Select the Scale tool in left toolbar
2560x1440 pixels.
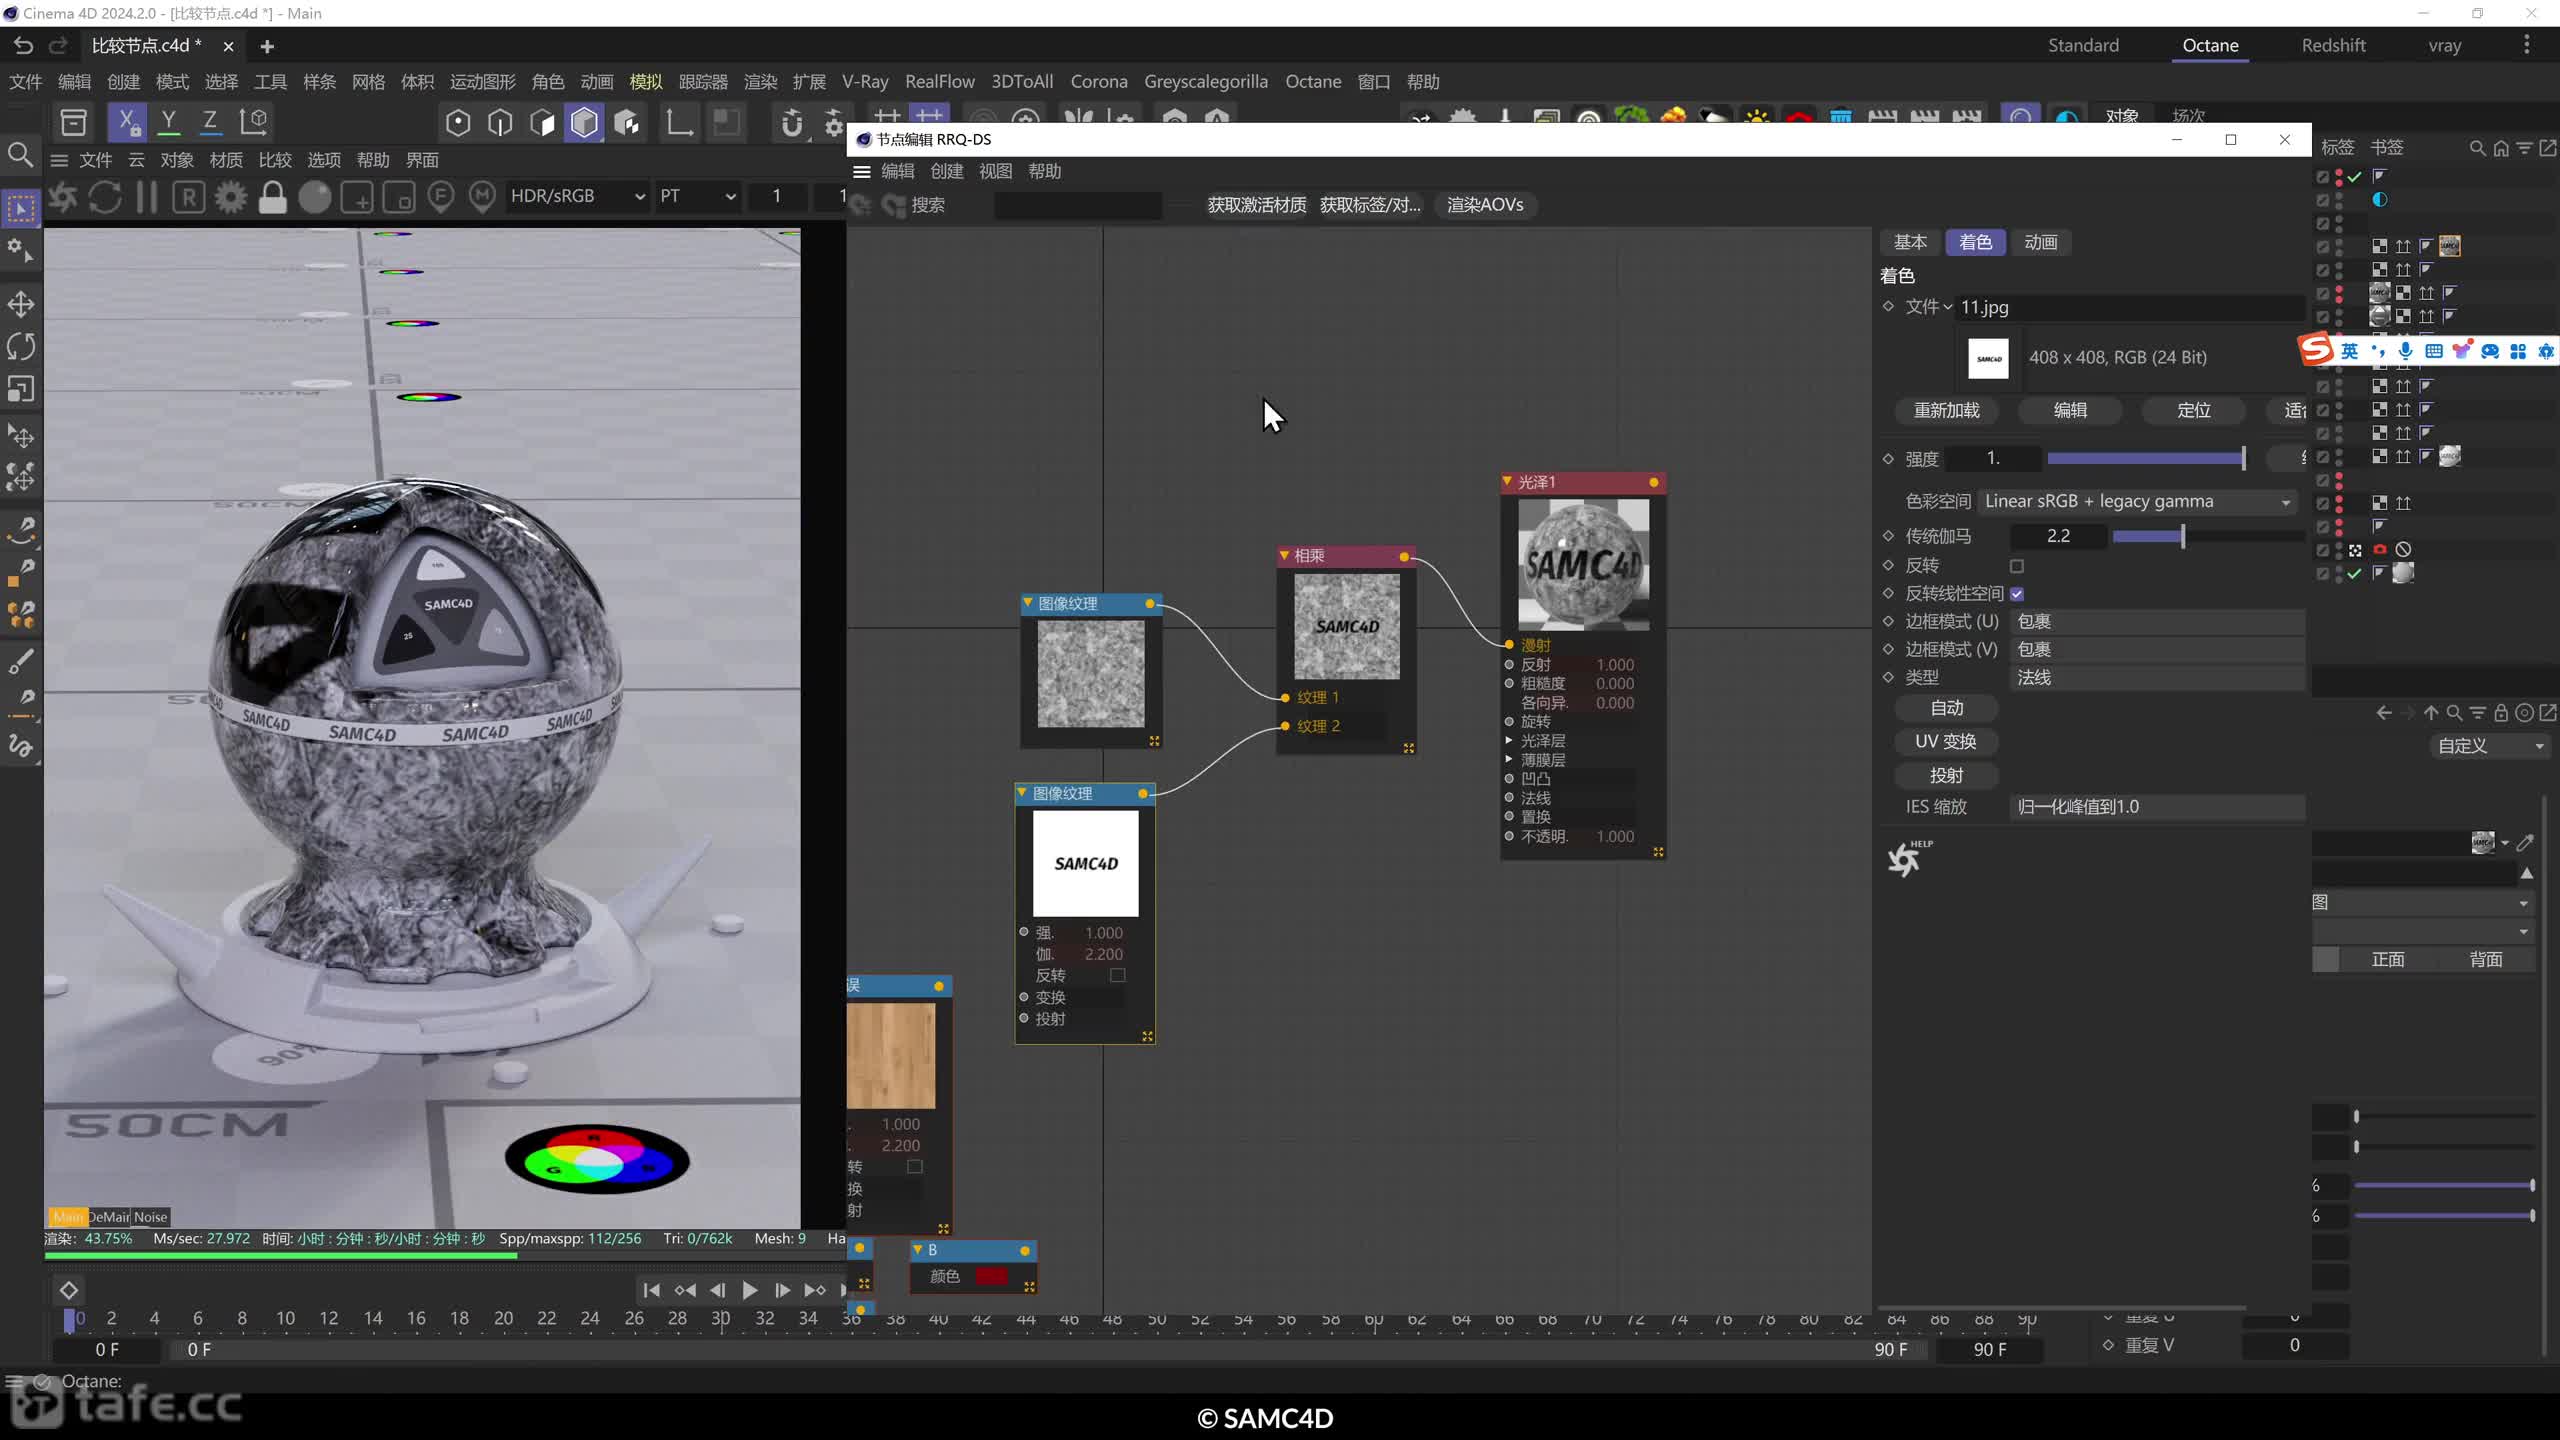point(21,388)
